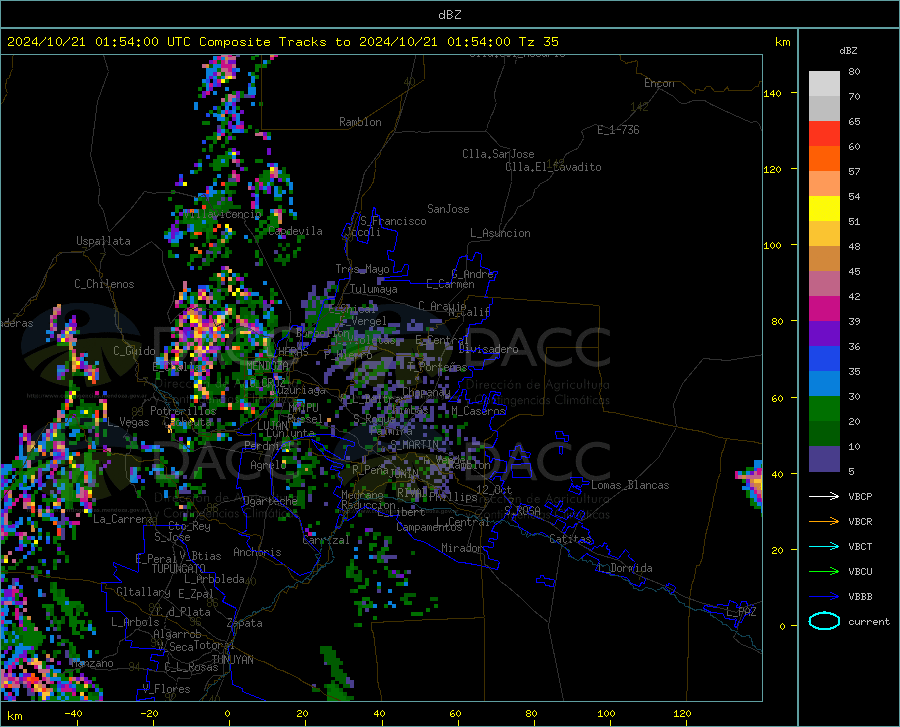Click the Villavicencio place label
This screenshot has width=900, height=727.
coord(222,214)
